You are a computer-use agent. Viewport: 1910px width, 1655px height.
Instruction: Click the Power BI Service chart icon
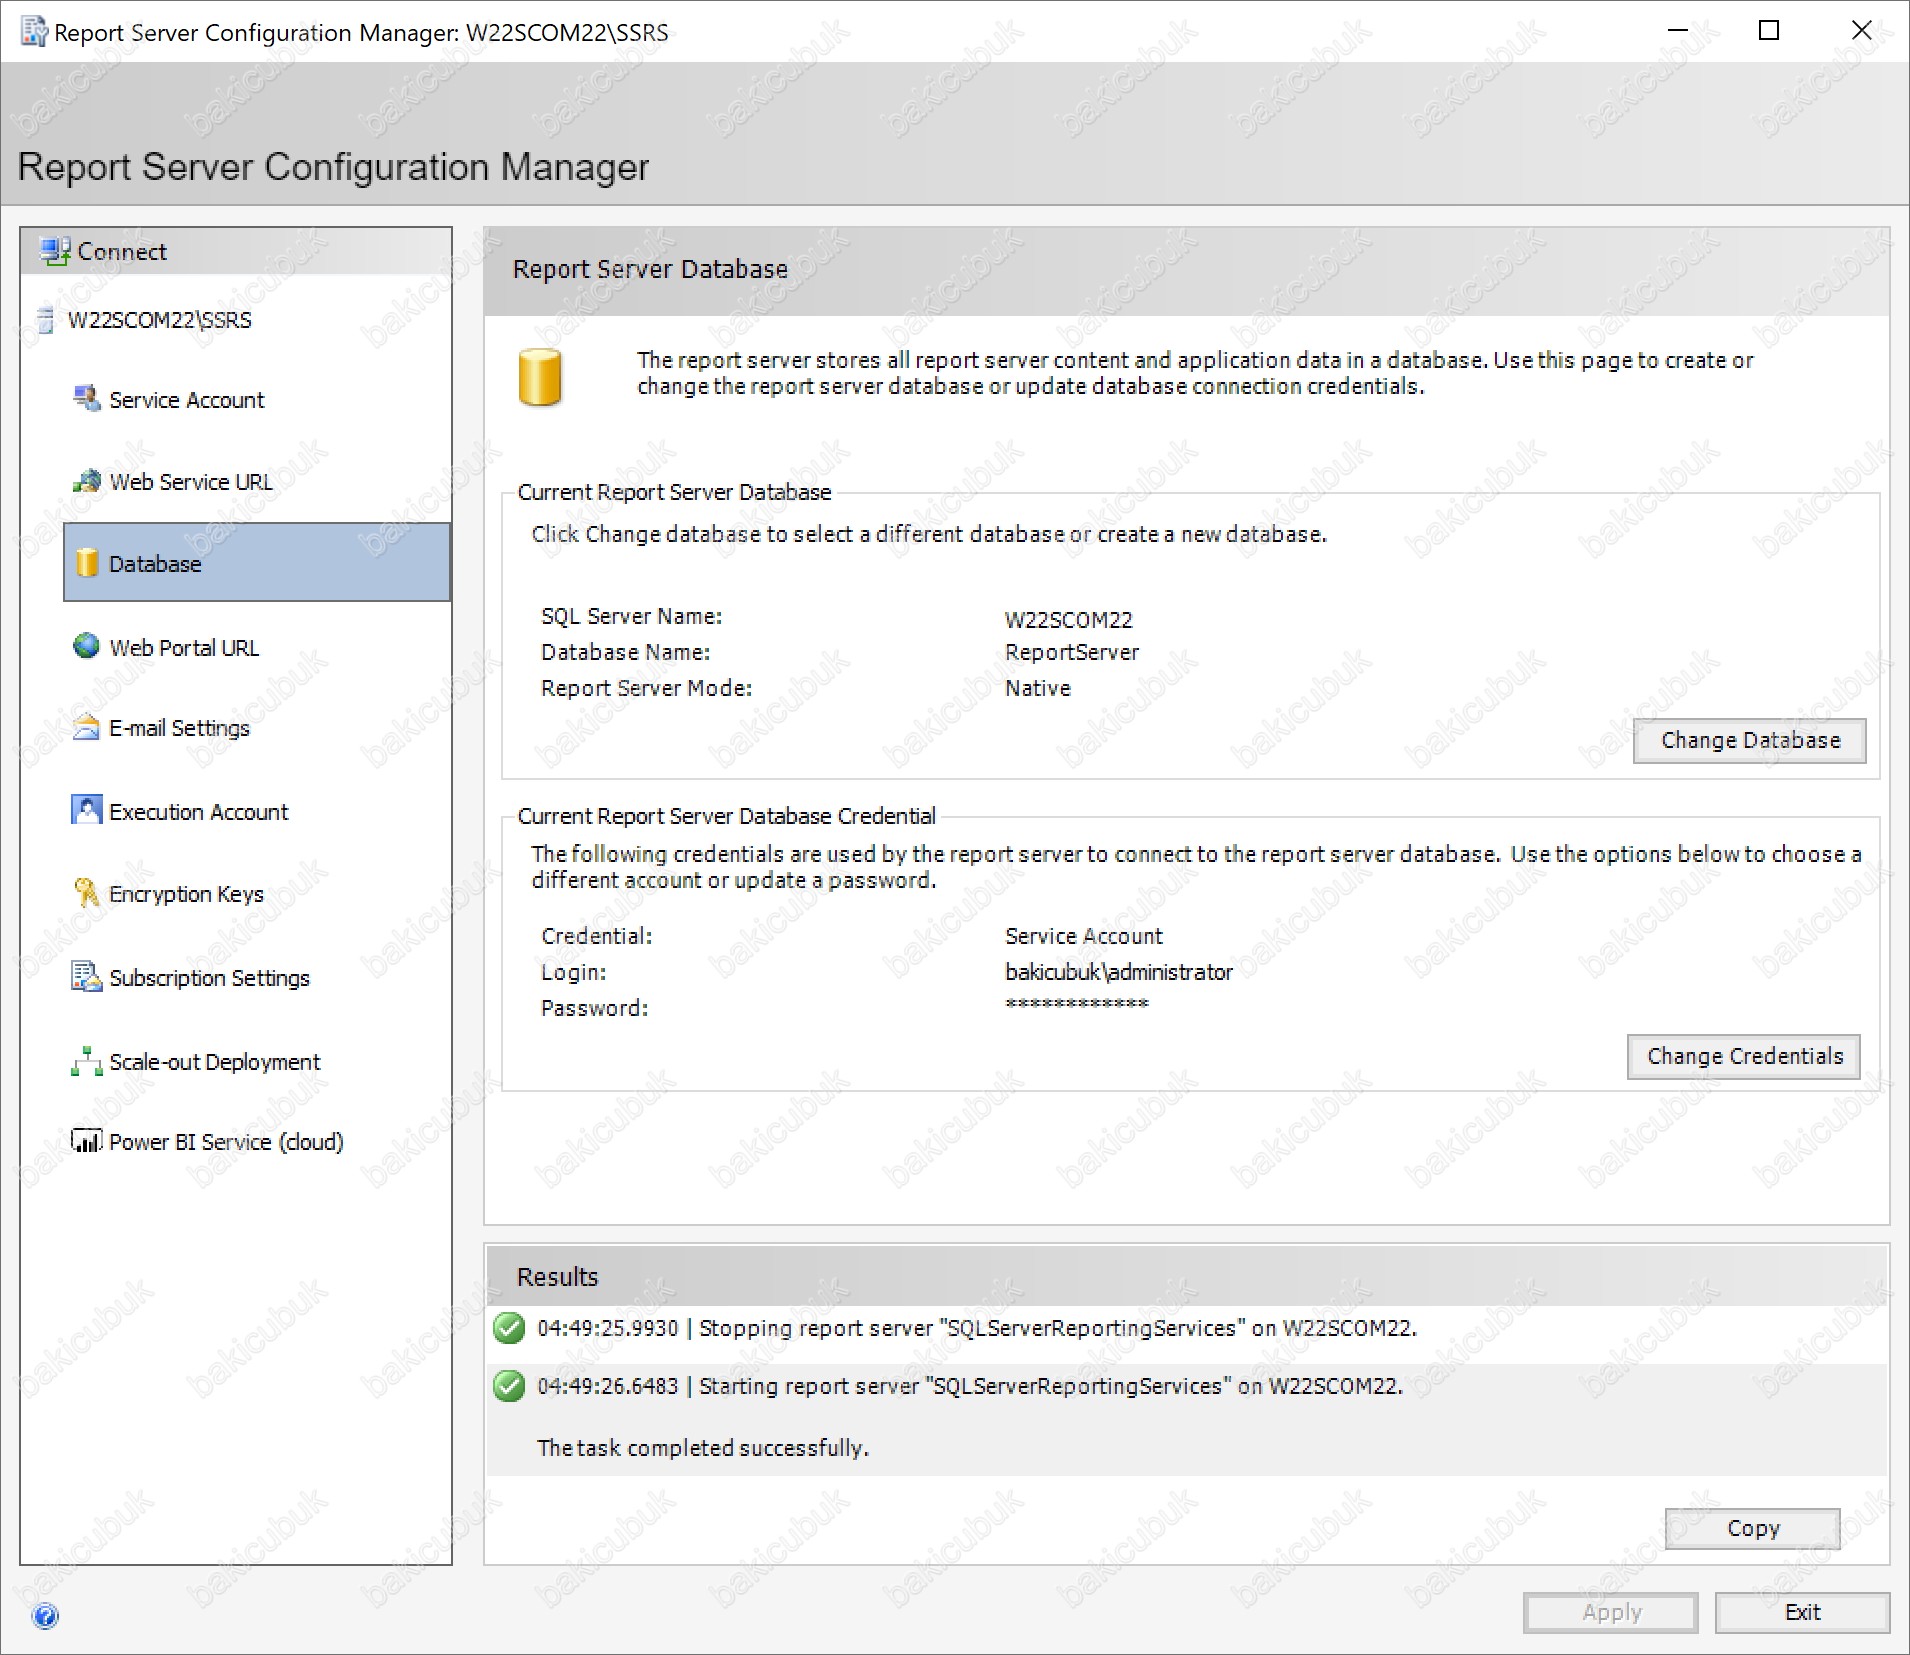(x=87, y=1141)
